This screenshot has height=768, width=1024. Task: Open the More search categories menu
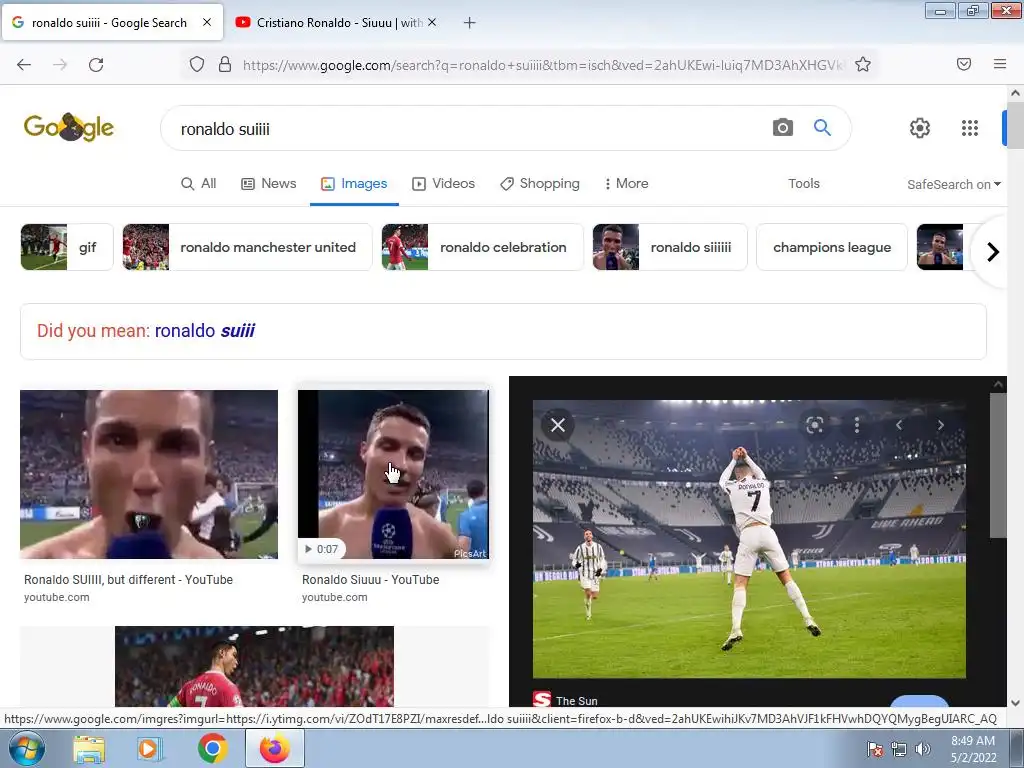point(626,184)
